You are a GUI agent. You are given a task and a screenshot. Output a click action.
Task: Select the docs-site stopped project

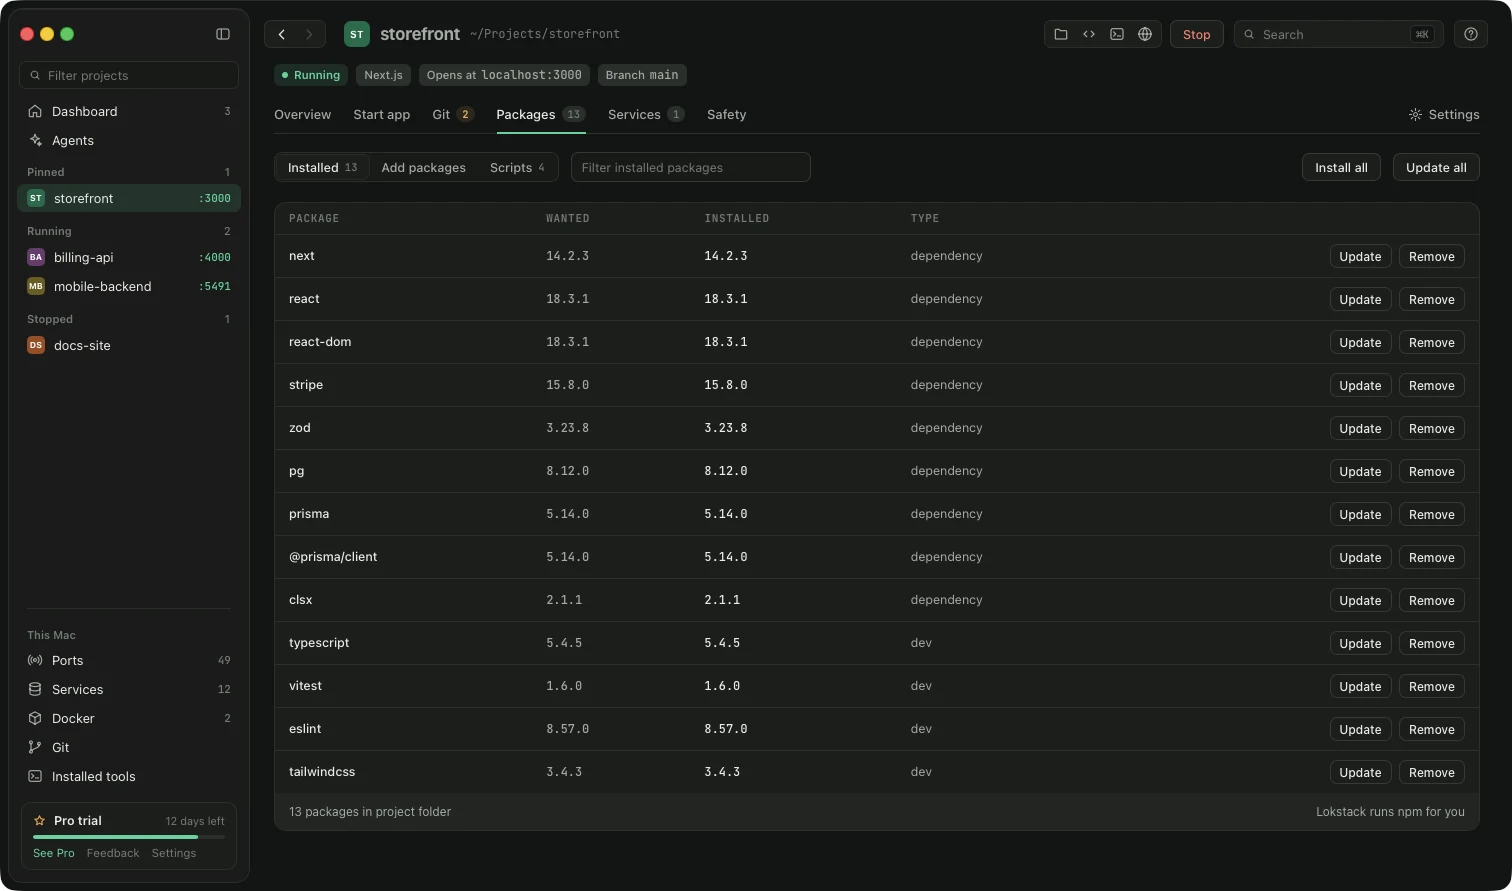tap(129, 345)
